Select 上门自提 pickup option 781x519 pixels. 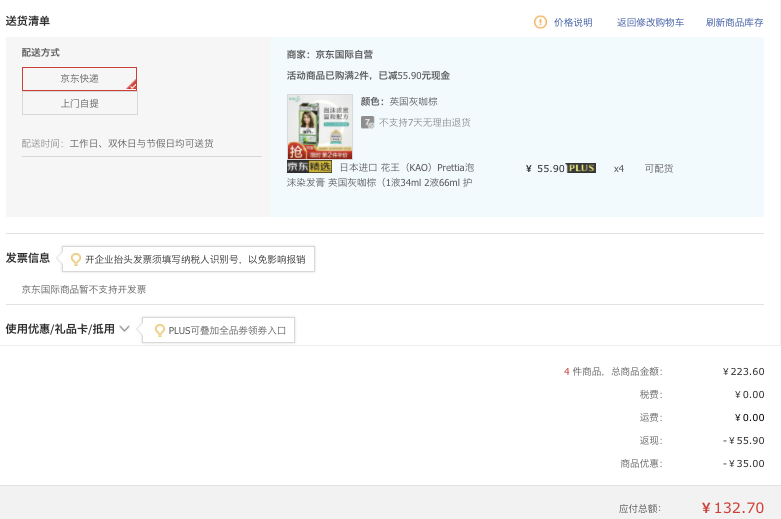pyautogui.click(x=80, y=103)
